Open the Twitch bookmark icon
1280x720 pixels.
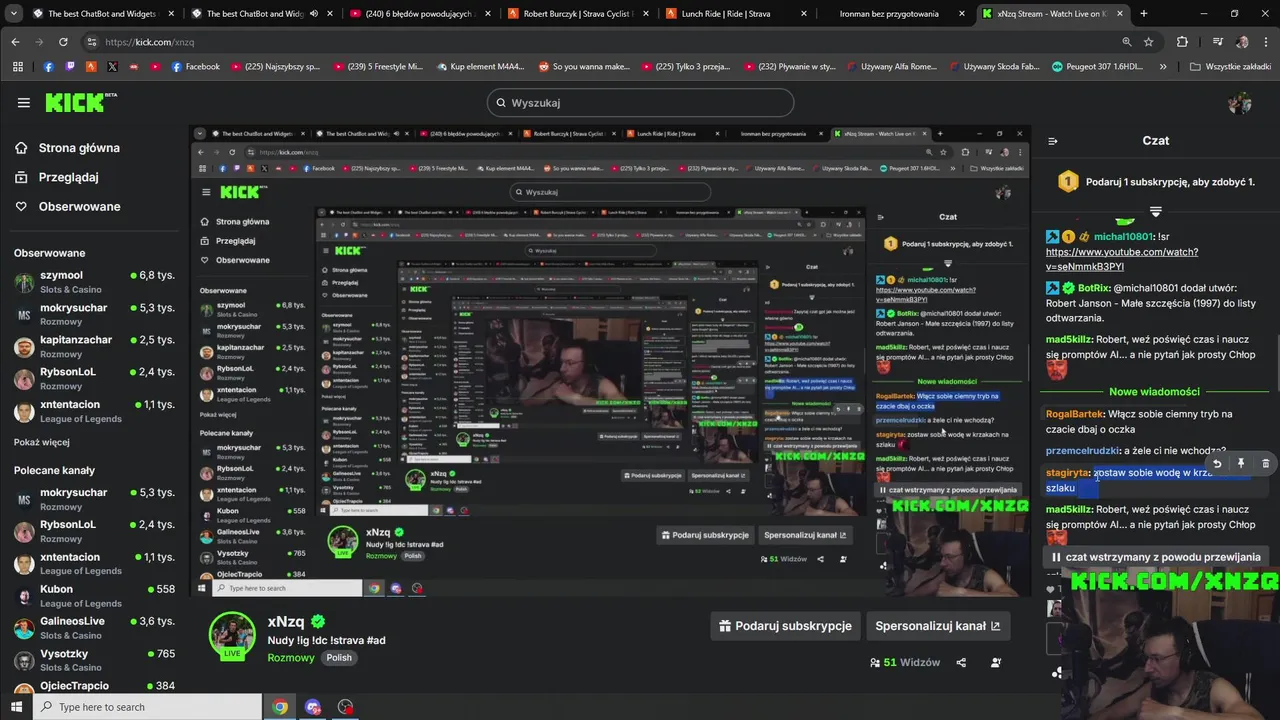(70, 67)
